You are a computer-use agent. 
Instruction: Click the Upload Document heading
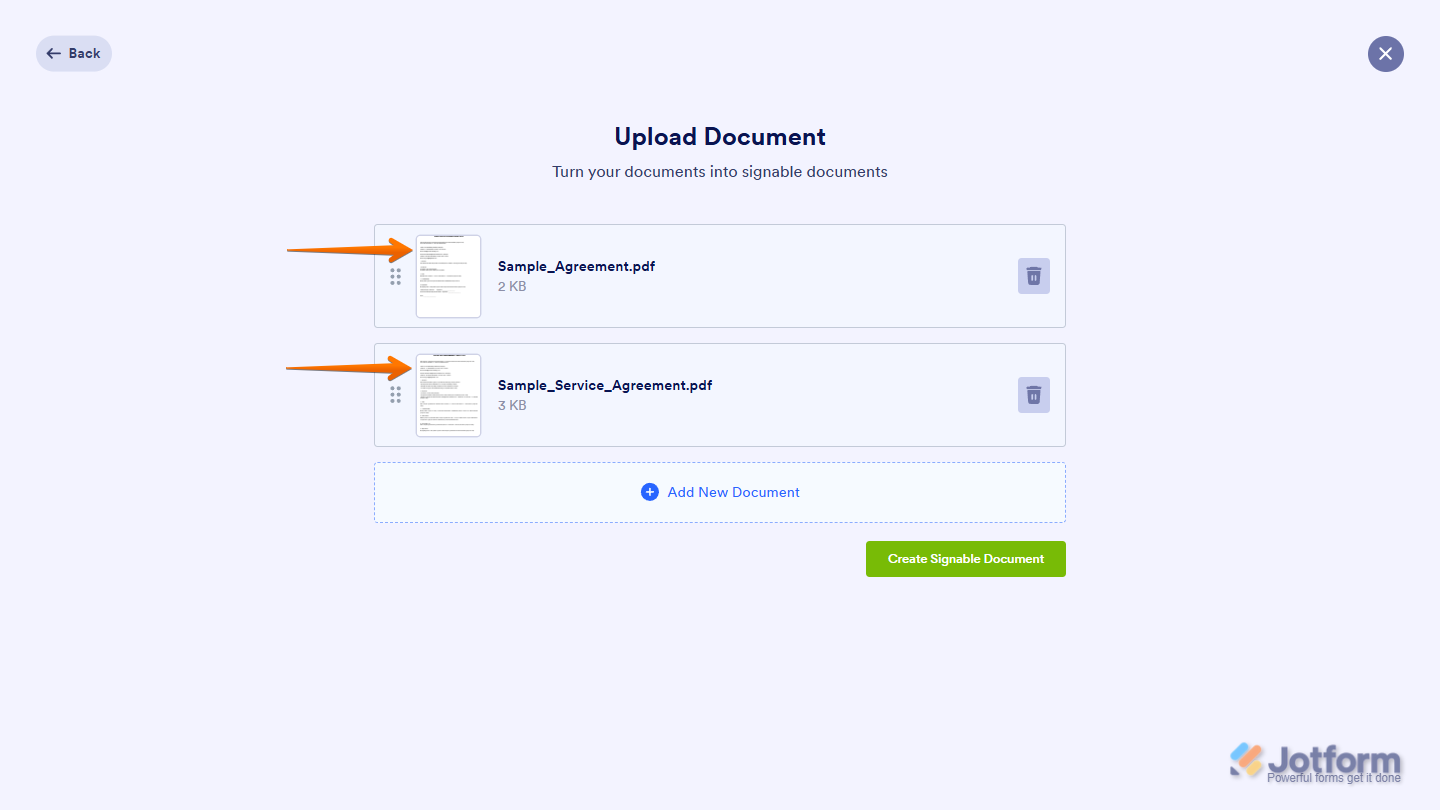point(719,136)
